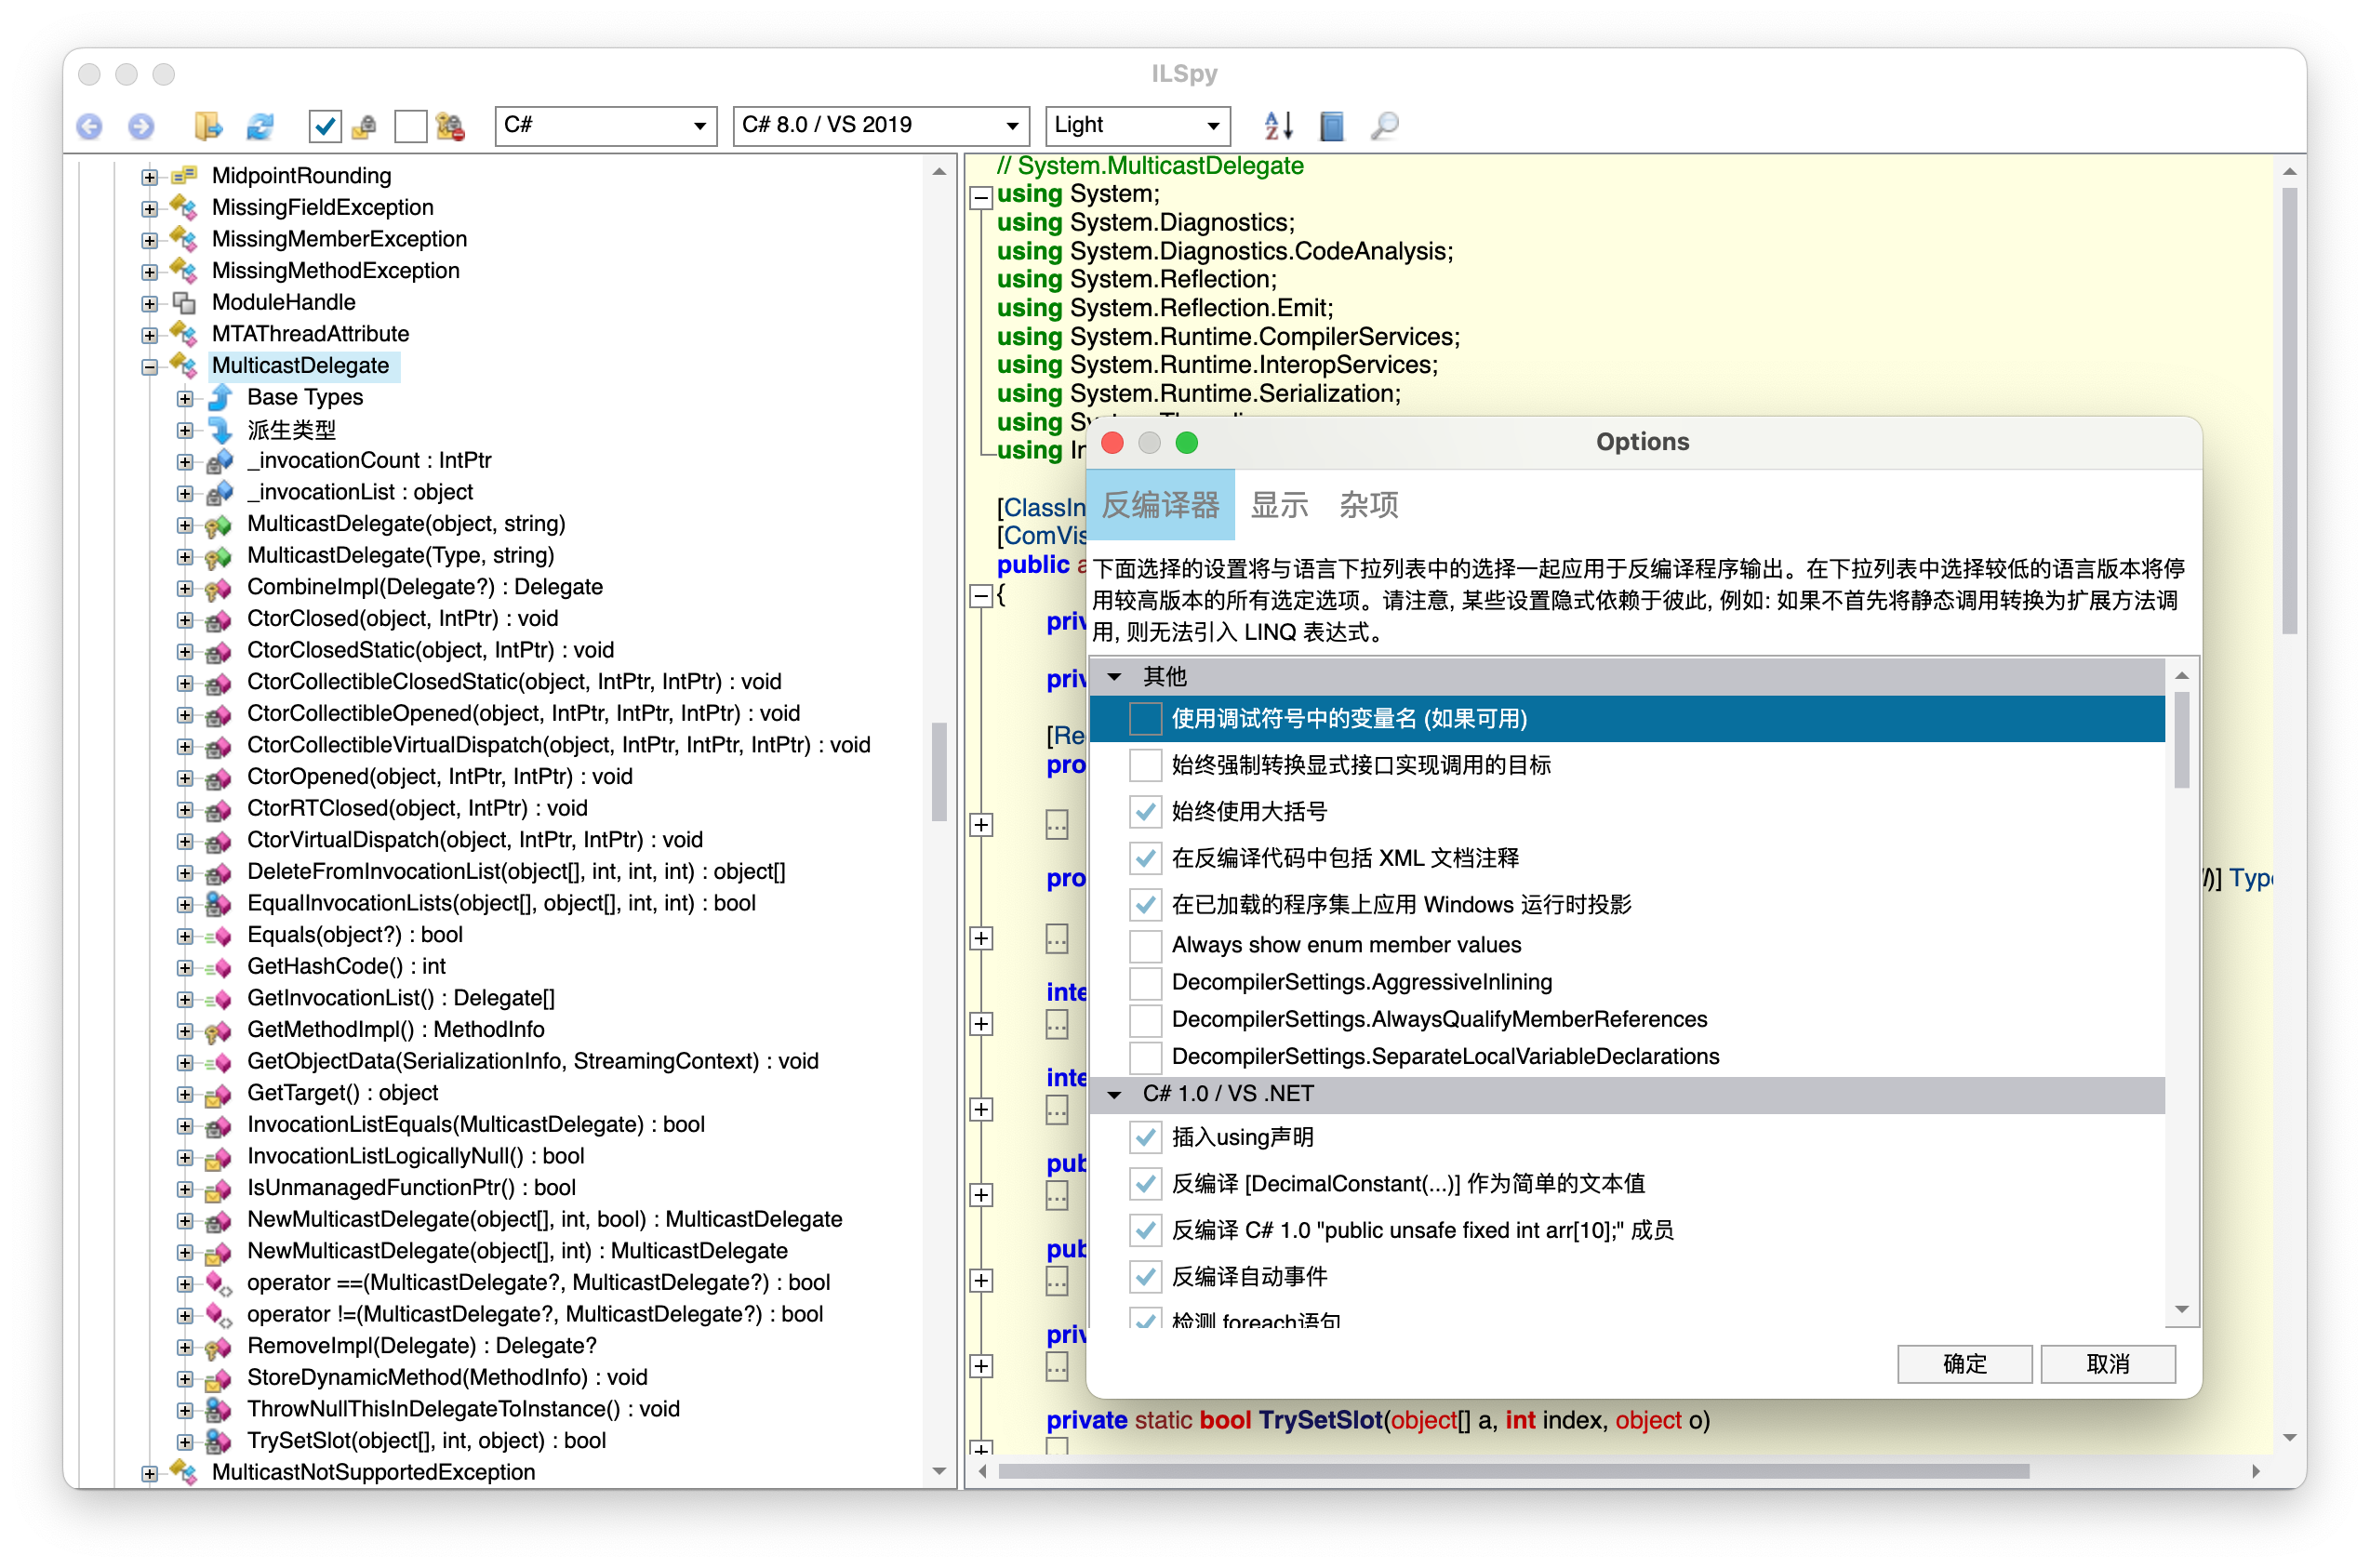Click the class icon beside MulticastNotSupportedException
The image size is (2370, 1568).
[x=184, y=1471]
